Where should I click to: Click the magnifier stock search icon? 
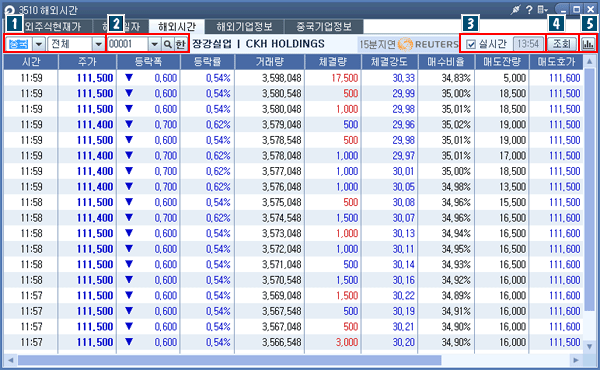(x=168, y=44)
